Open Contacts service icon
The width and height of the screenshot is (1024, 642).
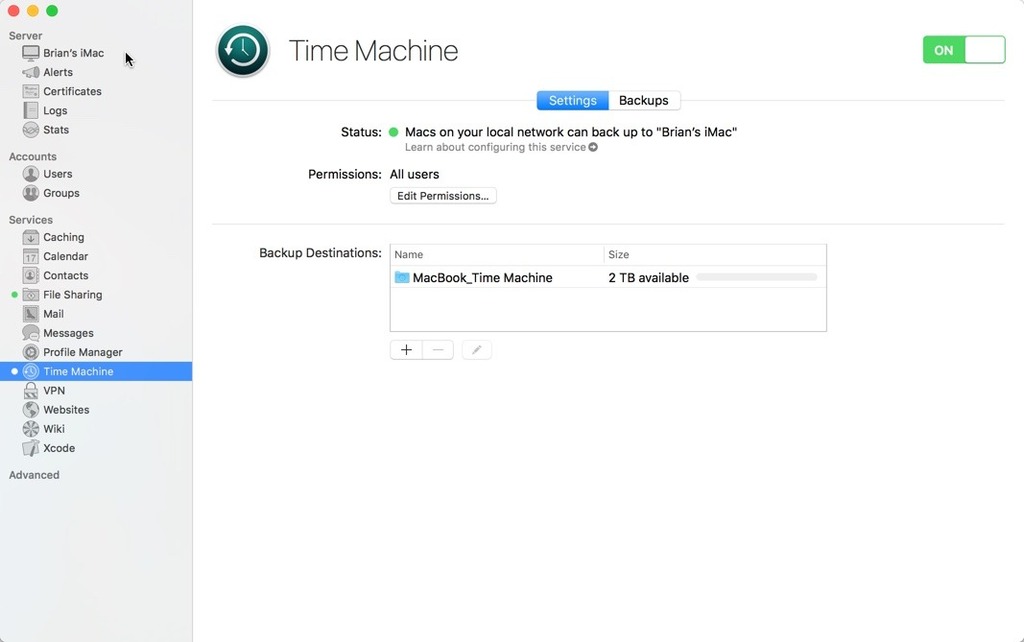tap(31, 276)
